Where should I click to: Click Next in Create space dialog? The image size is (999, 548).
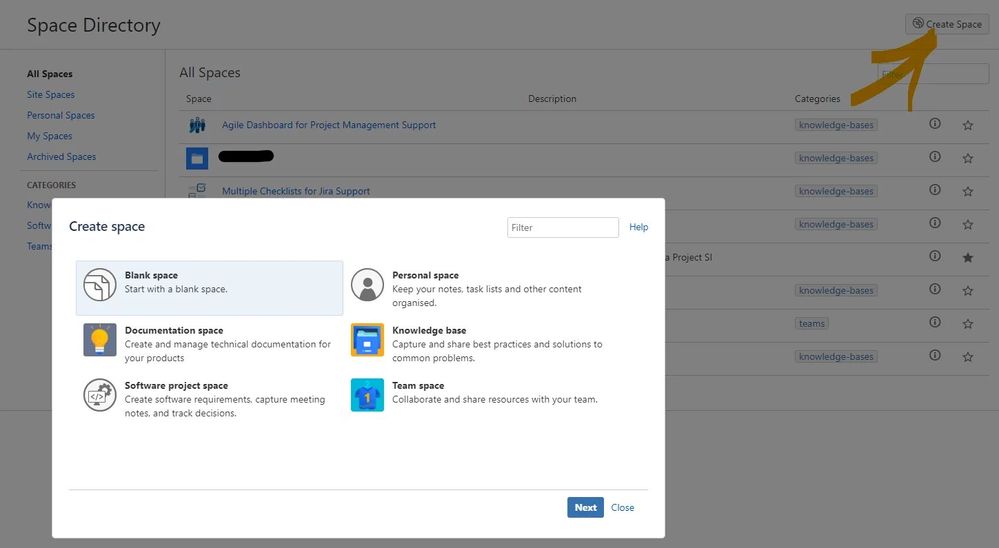[x=586, y=508]
